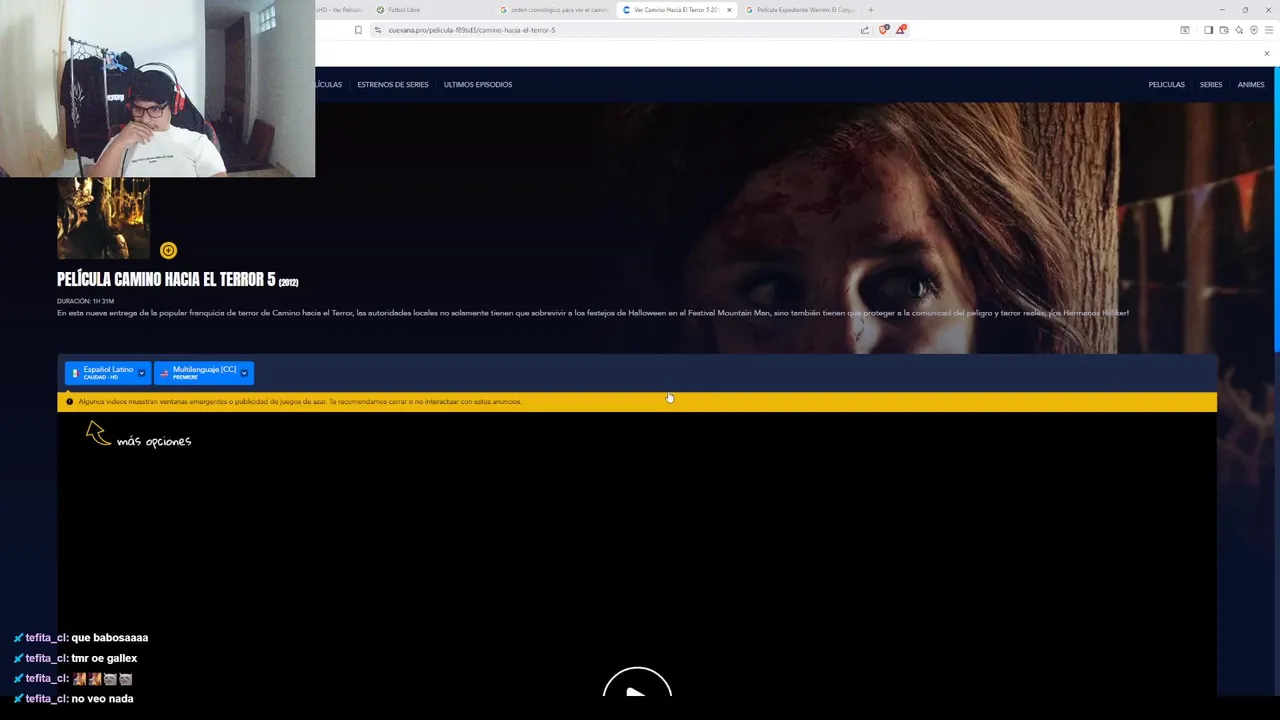Go to PELICULAS in right navigation
This screenshot has width=1280, height=720.
[1166, 85]
